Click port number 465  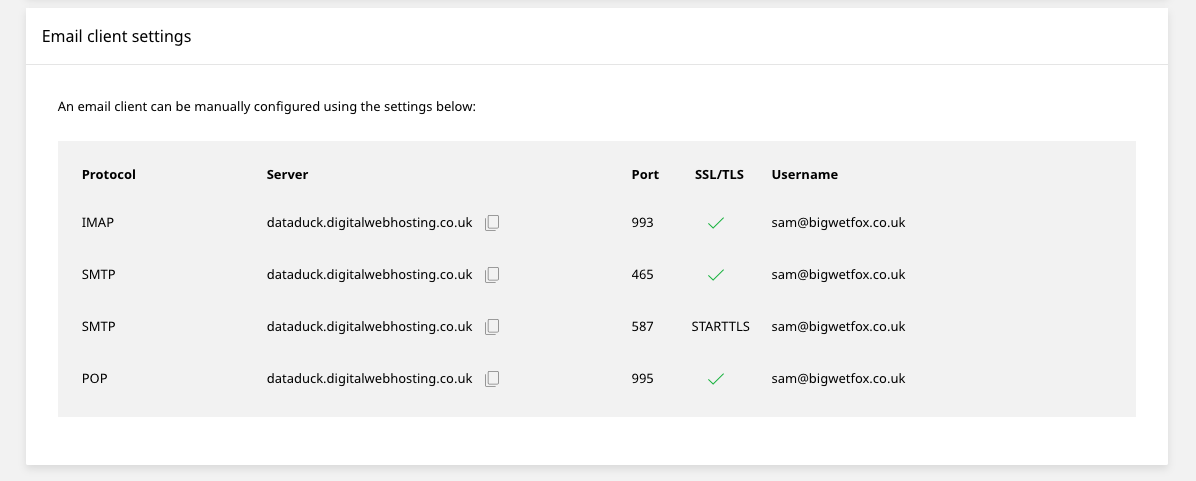[x=642, y=275]
